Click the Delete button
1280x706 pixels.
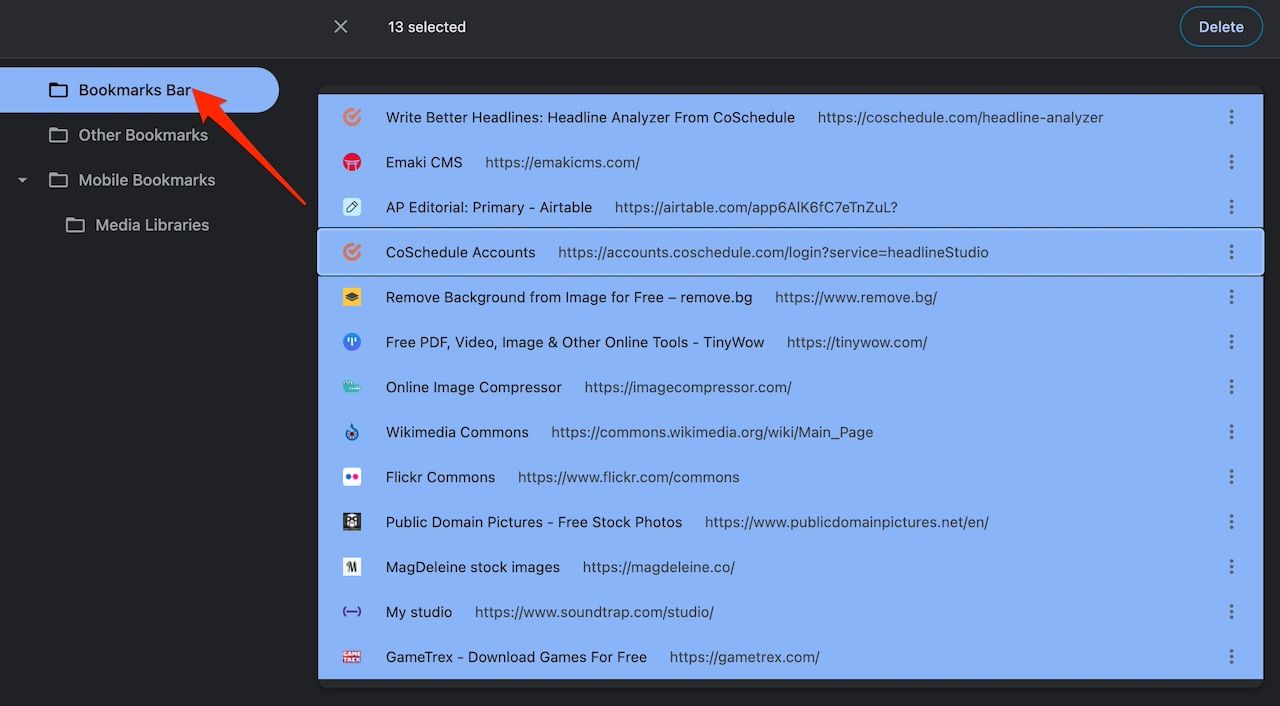click(x=1220, y=27)
